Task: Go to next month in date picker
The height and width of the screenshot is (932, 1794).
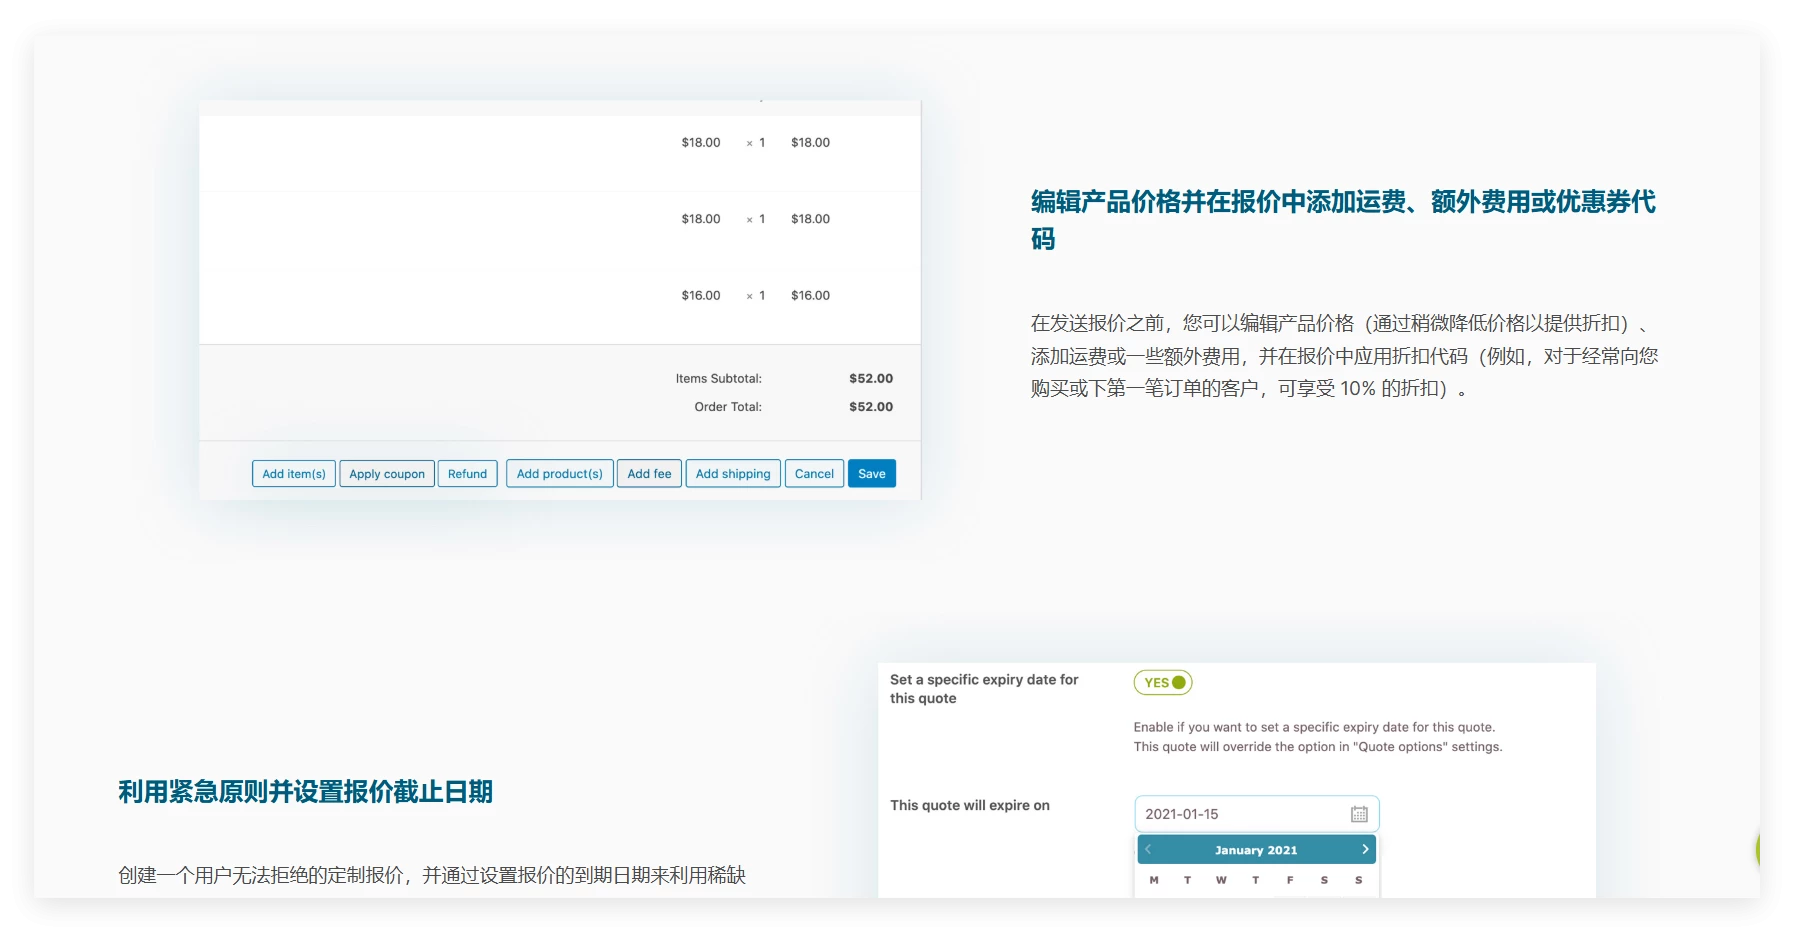Action: [x=1365, y=849]
